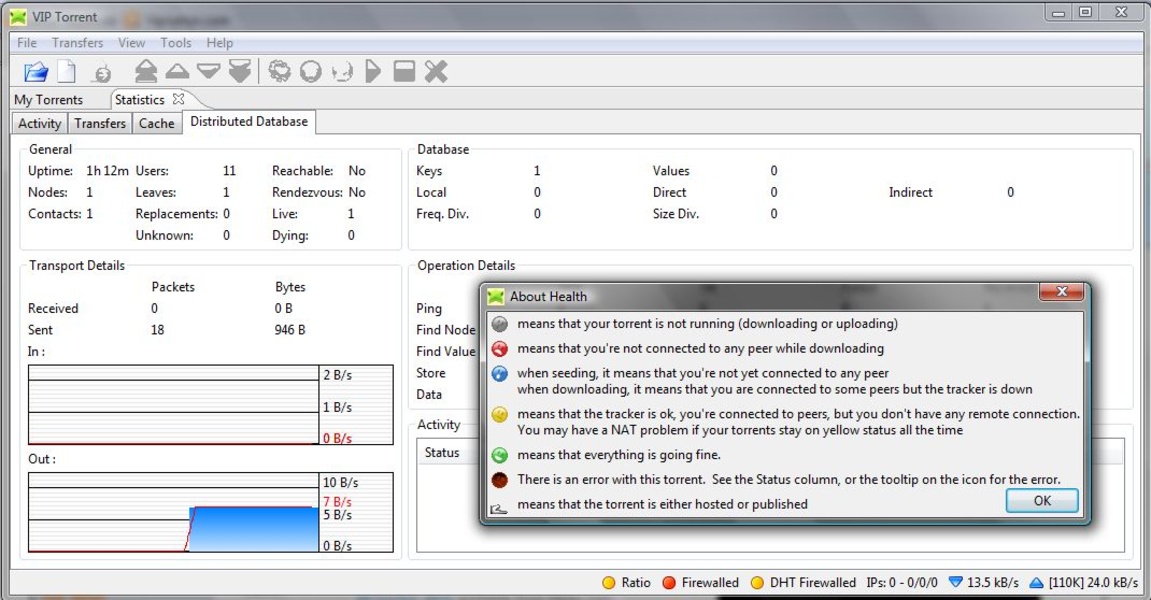This screenshot has width=1151, height=600.
Task: Click the remove X toolbar icon
Action: 435,71
